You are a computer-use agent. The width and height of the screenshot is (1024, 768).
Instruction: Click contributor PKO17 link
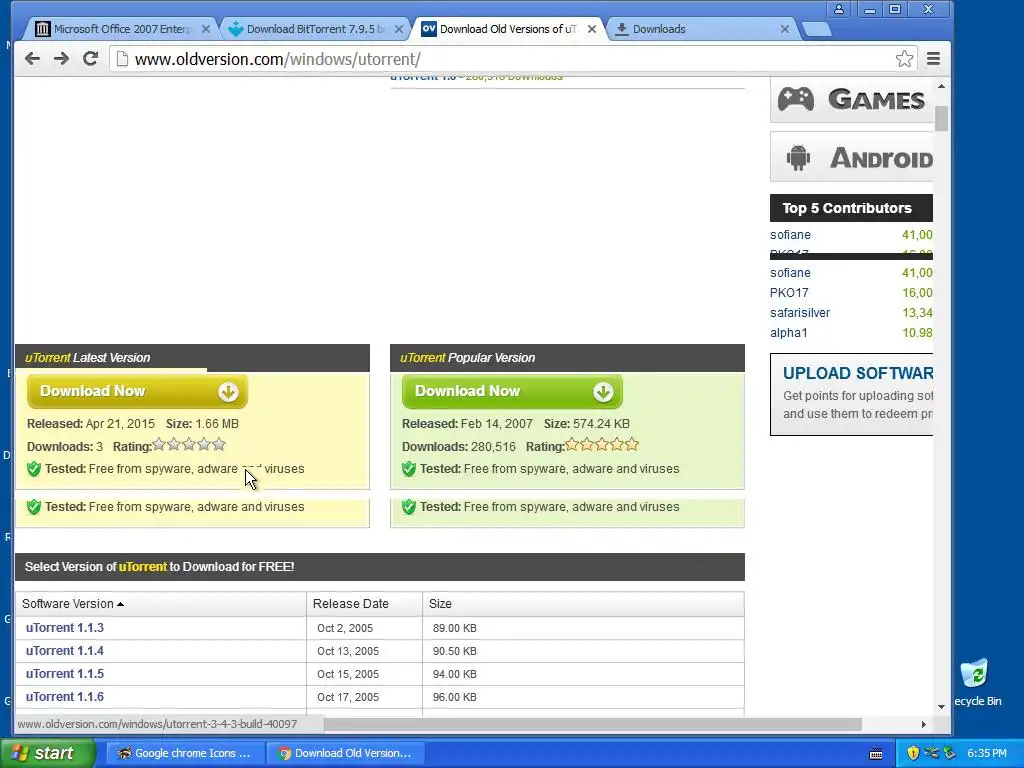[x=789, y=293]
